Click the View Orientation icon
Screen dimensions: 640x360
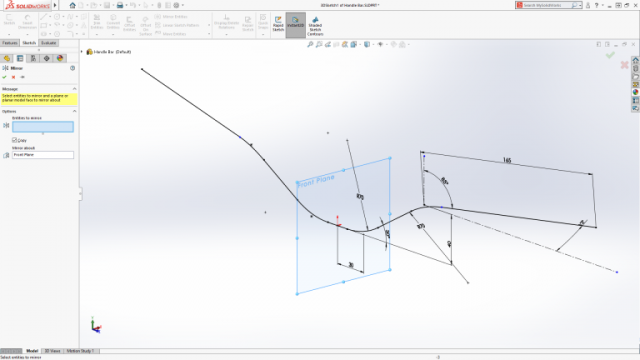click(354, 44)
